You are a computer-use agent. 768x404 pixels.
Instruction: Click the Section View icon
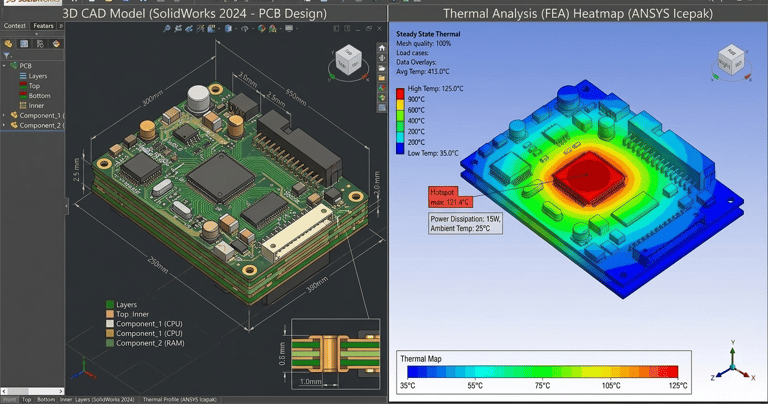tap(200, 29)
